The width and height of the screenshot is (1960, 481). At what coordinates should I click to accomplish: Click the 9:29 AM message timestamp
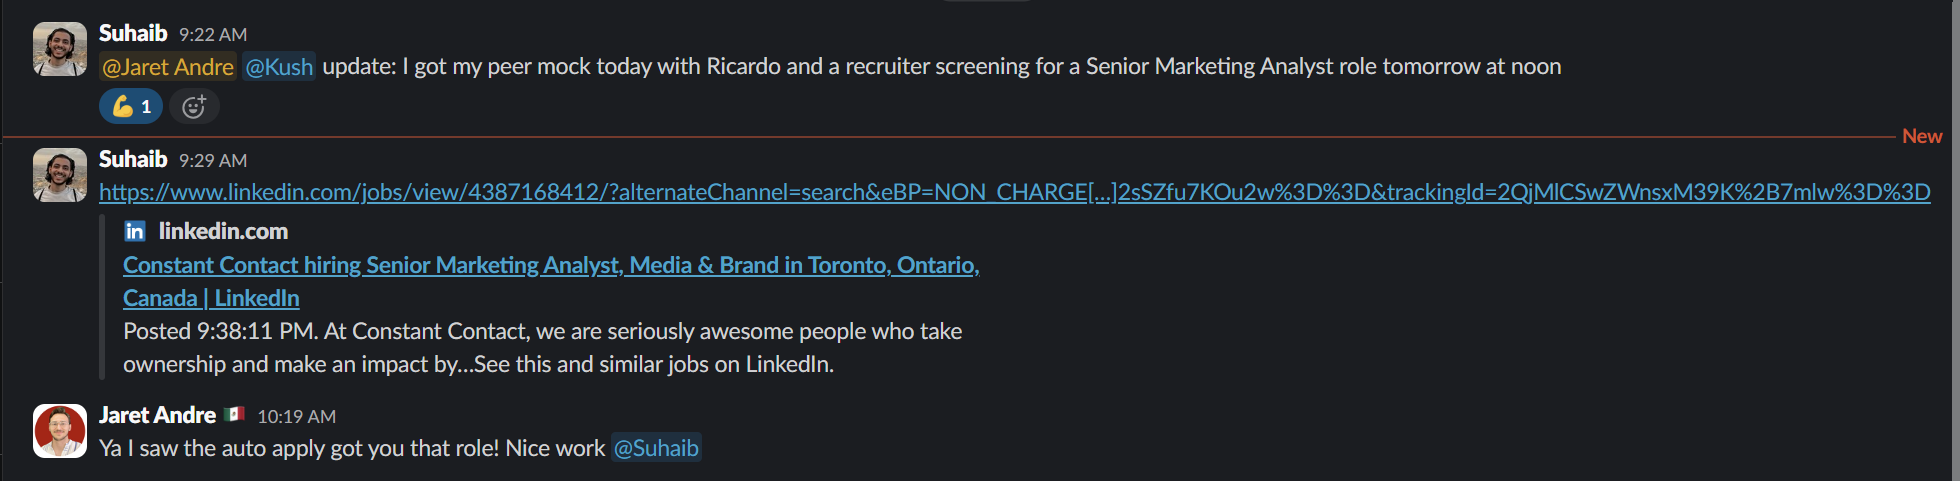(x=212, y=161)
